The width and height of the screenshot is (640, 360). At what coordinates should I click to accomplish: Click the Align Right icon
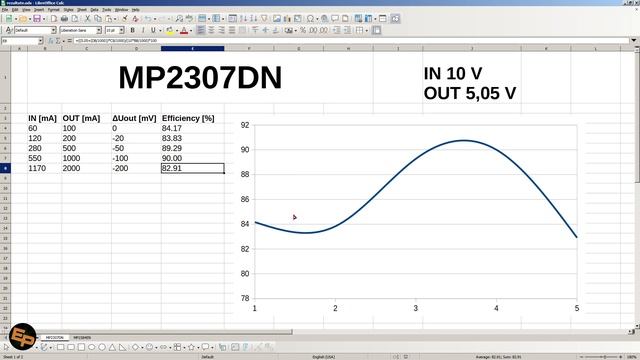[221, 30]
